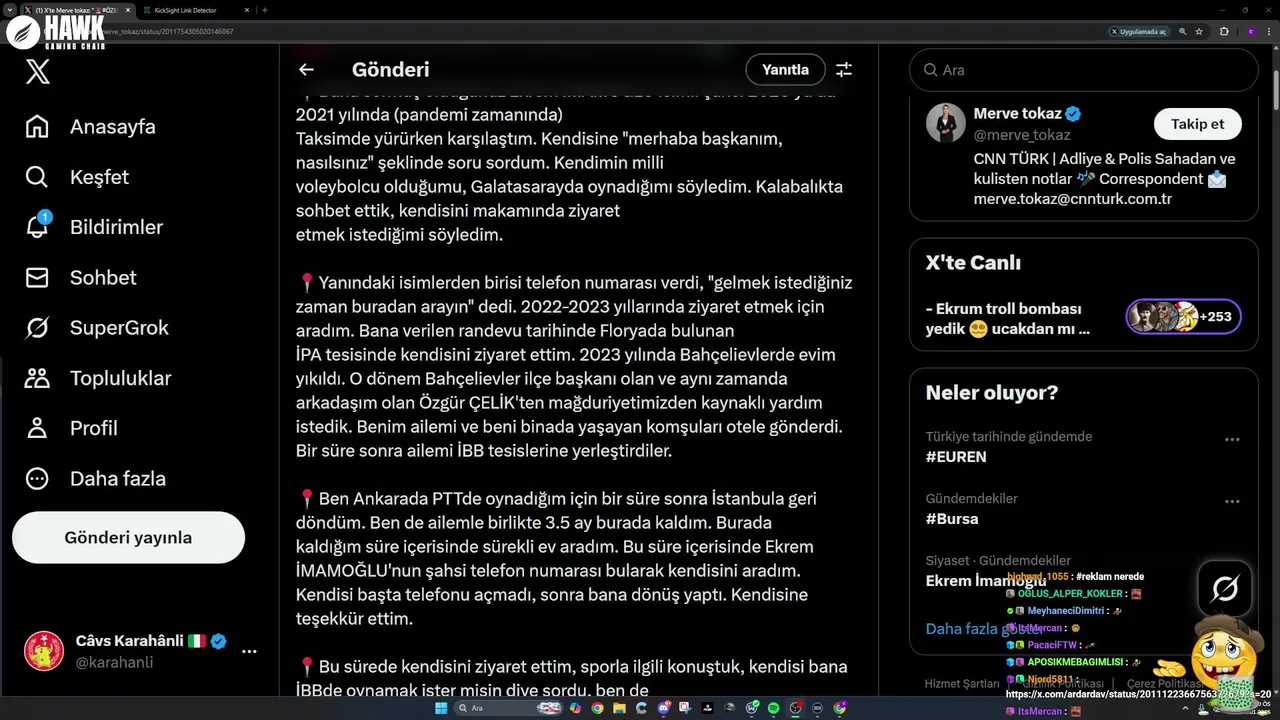Click Neler oluyor? heading

pos(992,393)
